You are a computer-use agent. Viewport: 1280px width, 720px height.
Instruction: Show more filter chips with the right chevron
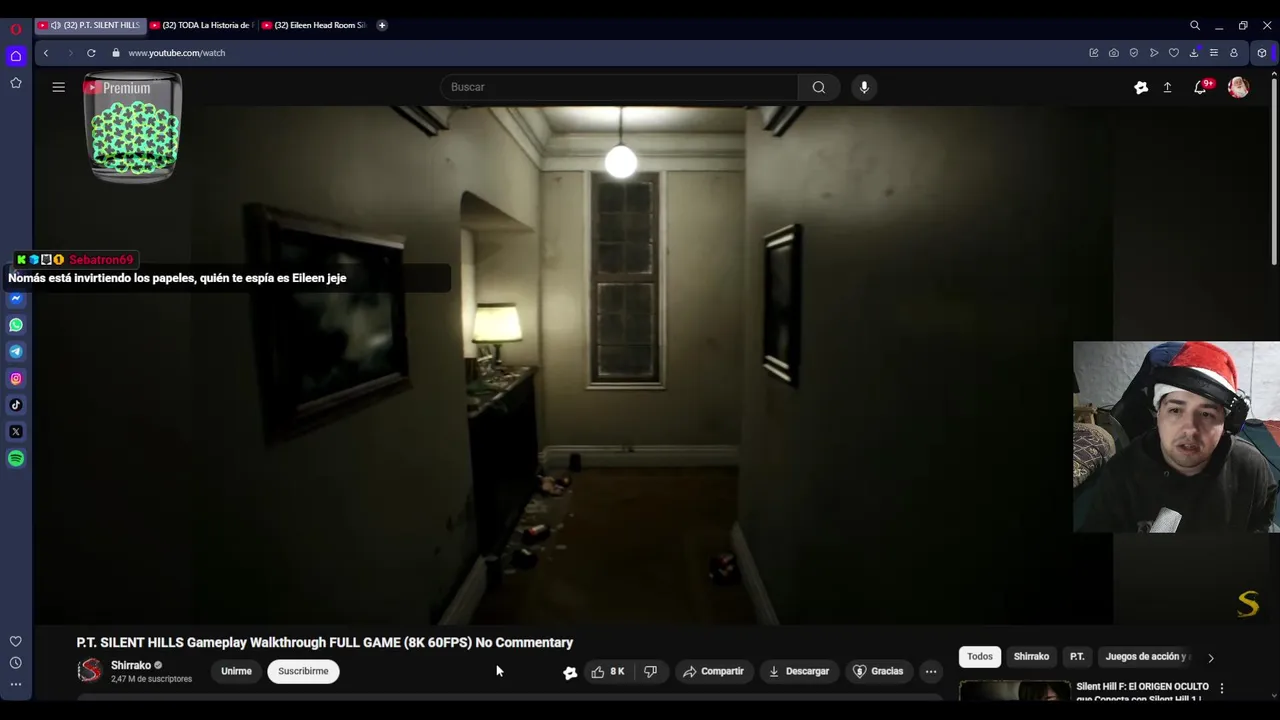[x=1211, y=658]
